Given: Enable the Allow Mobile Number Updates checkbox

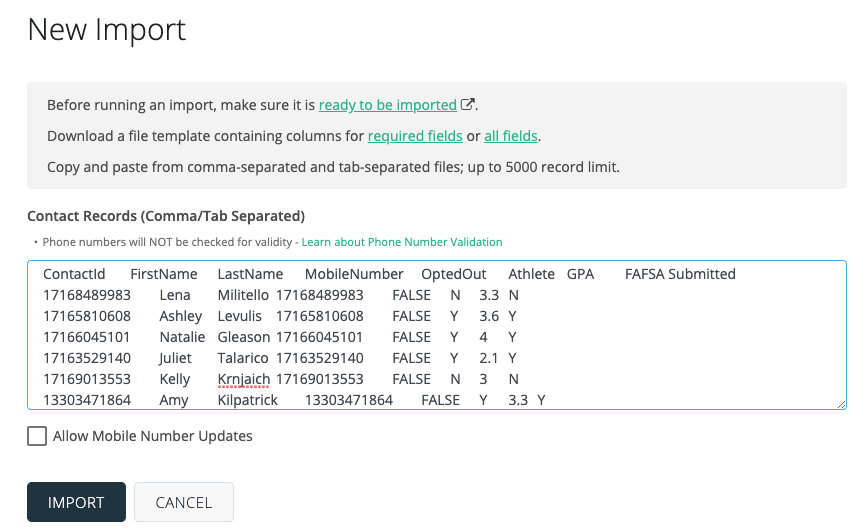Looking at the screenshot, I should [37, 436].
